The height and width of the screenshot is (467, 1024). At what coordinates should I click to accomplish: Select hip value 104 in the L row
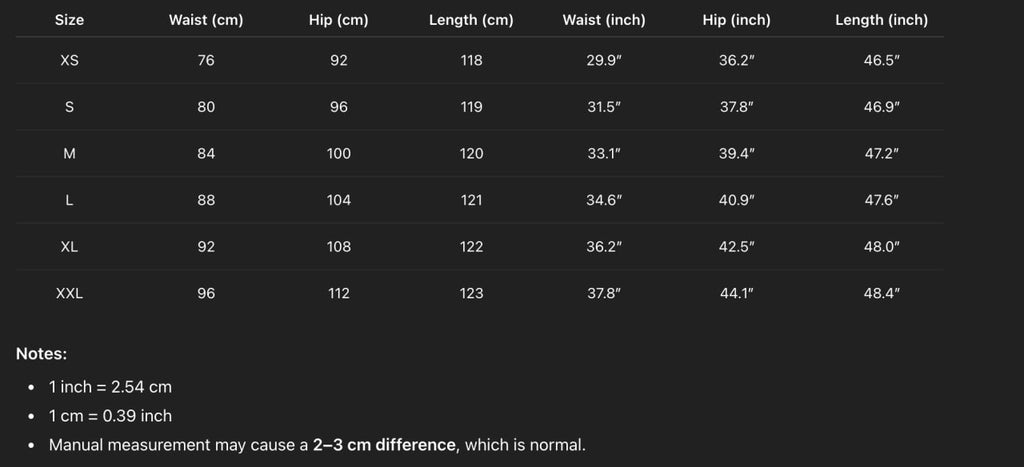click(x=339, y=200)
